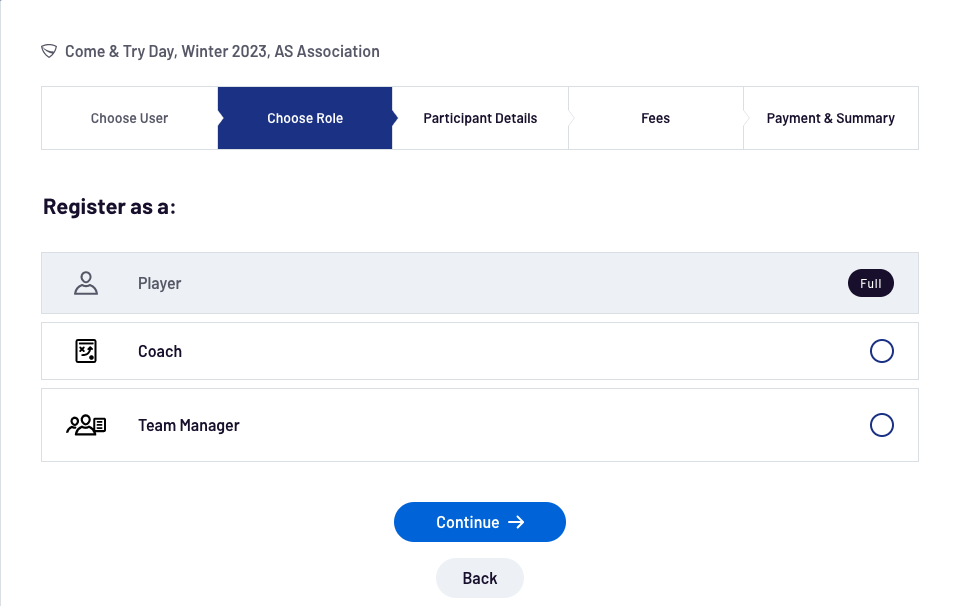Screen dimensions: 955x606
Task: Open the Choose Role step tab
Action: [x=305, y=118]
